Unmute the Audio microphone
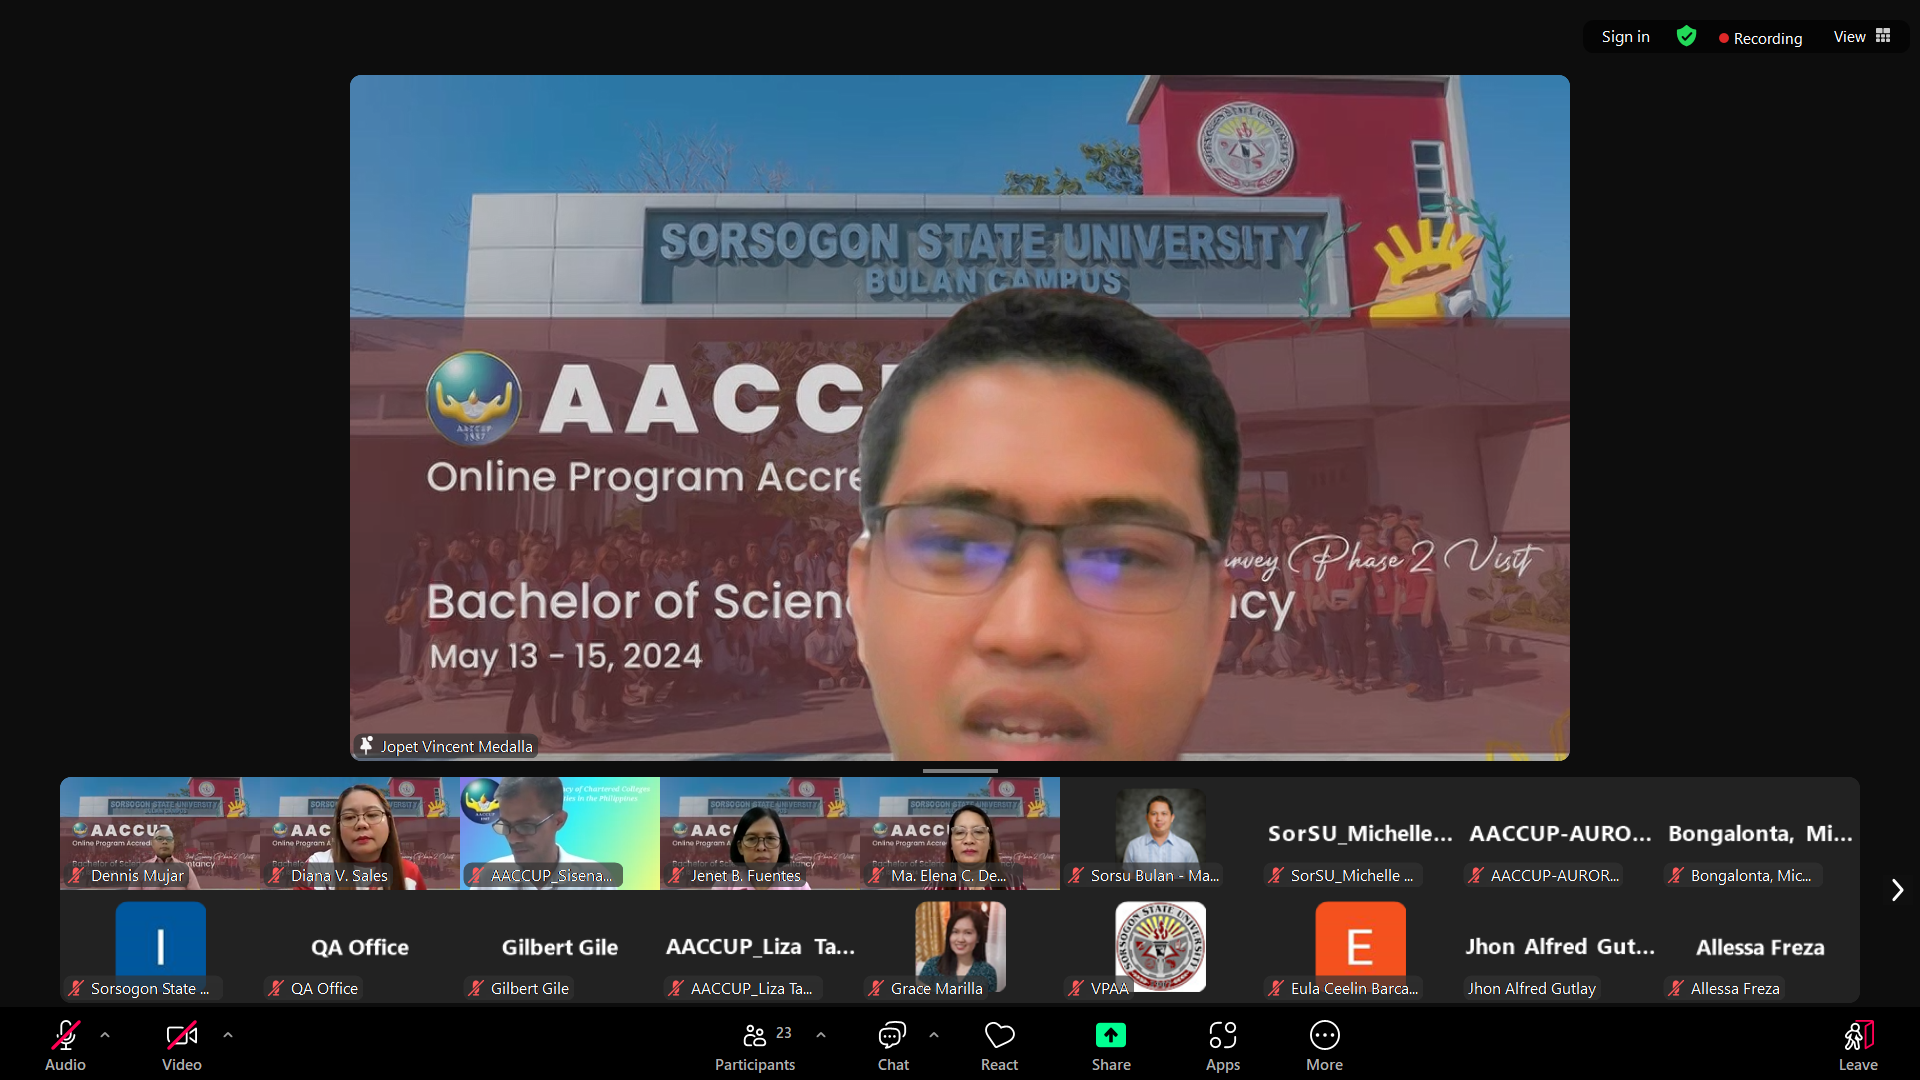 65,1035
